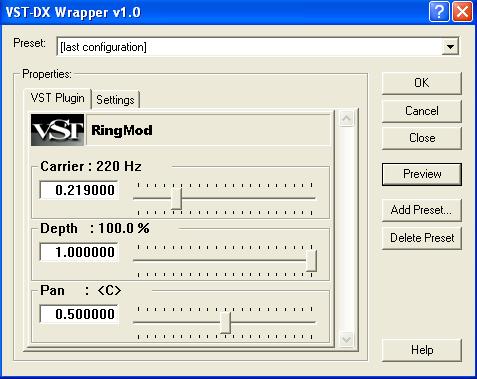Click the Depth value field 1.000000
477x379 pixels.
tap(79, 252)
